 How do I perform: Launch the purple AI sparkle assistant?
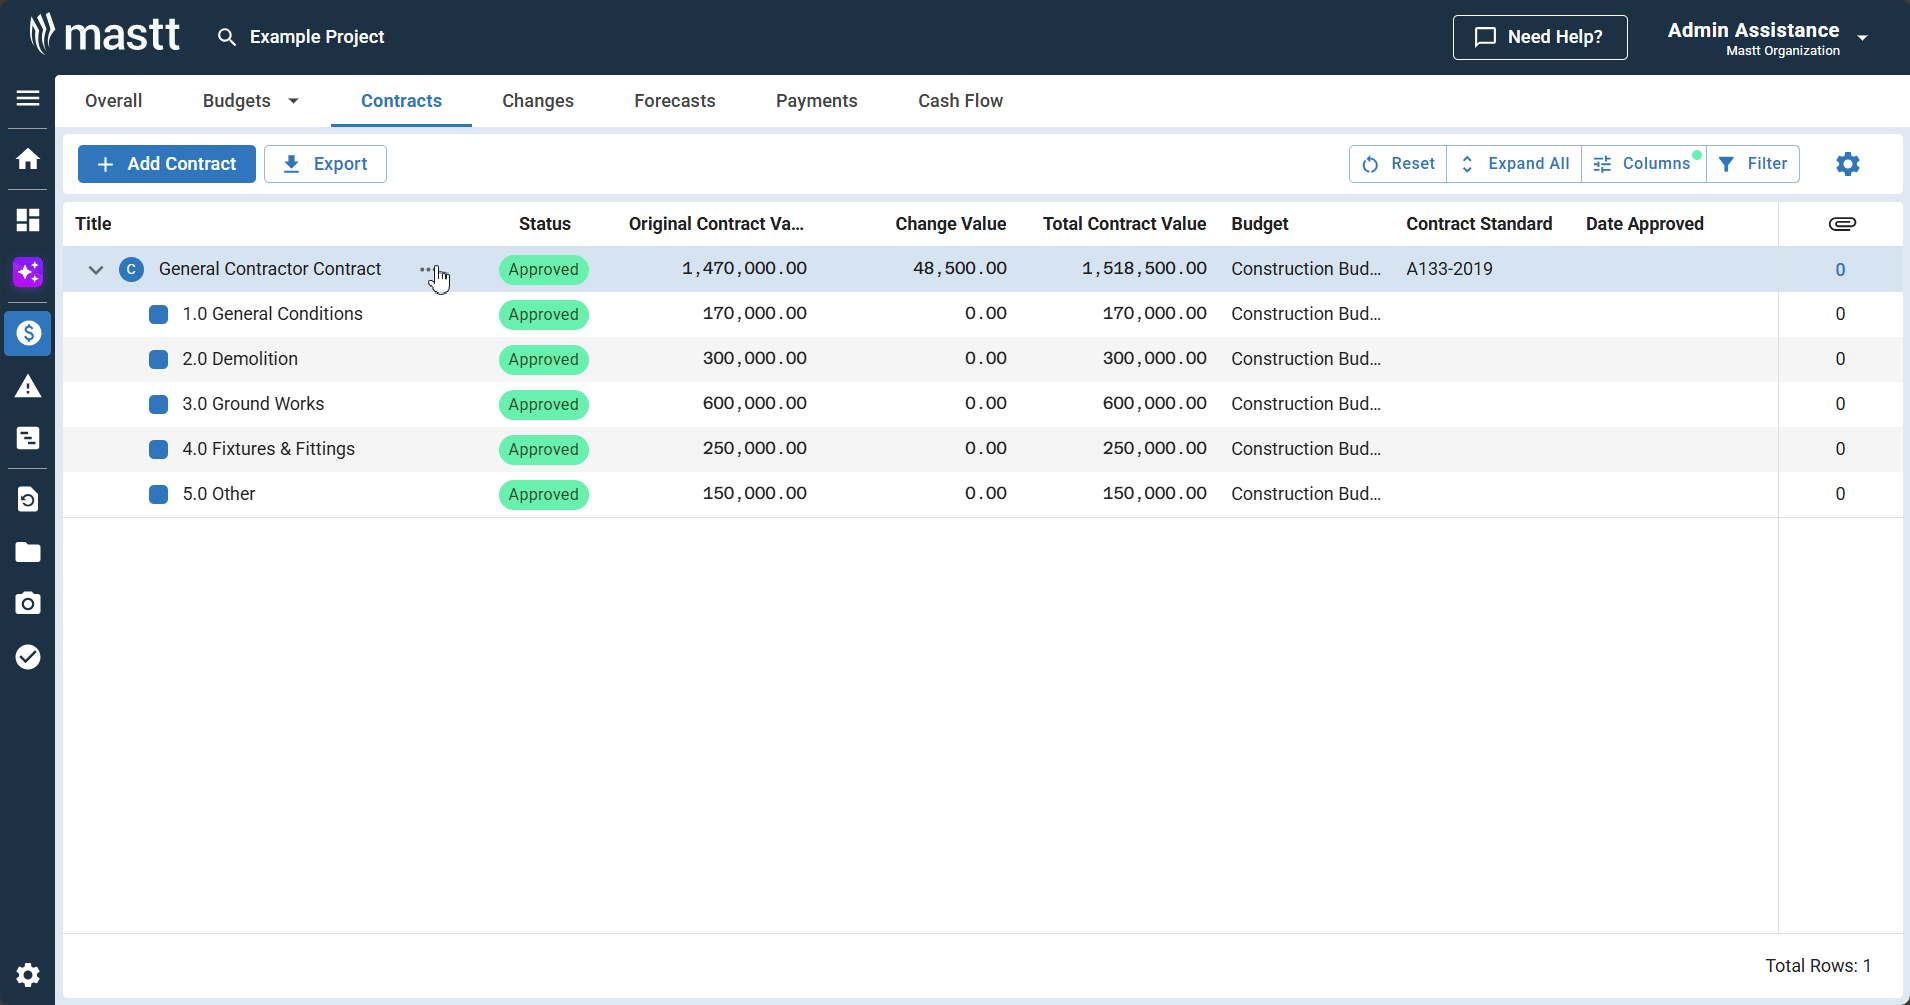28,272
